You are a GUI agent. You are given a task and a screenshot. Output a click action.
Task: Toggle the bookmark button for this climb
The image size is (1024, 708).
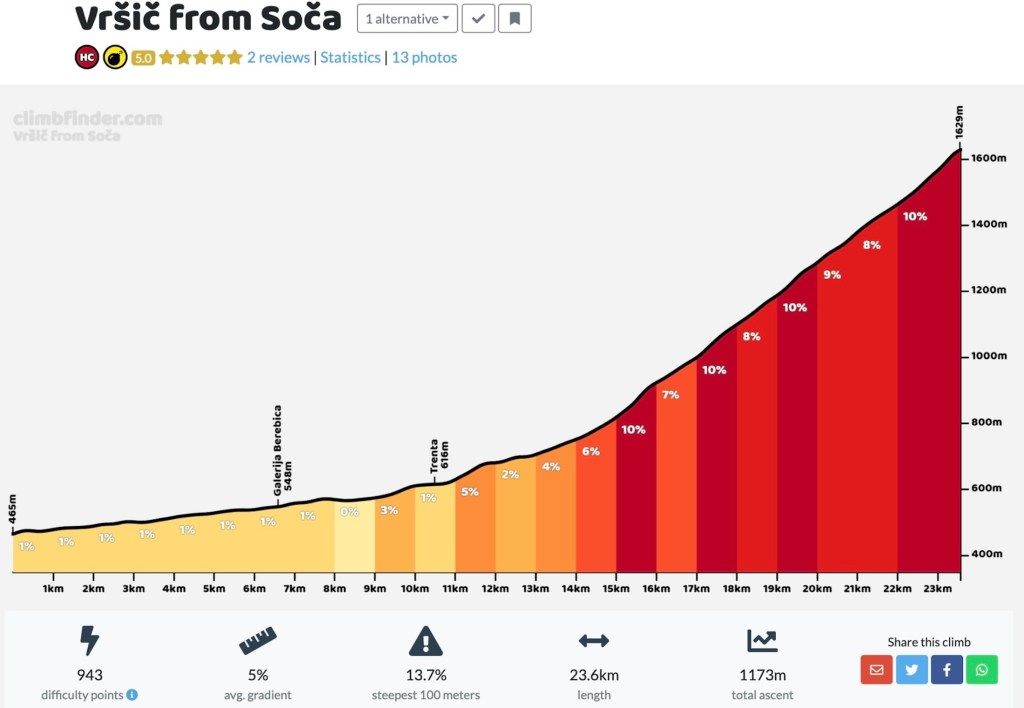[x=514, y=19]
